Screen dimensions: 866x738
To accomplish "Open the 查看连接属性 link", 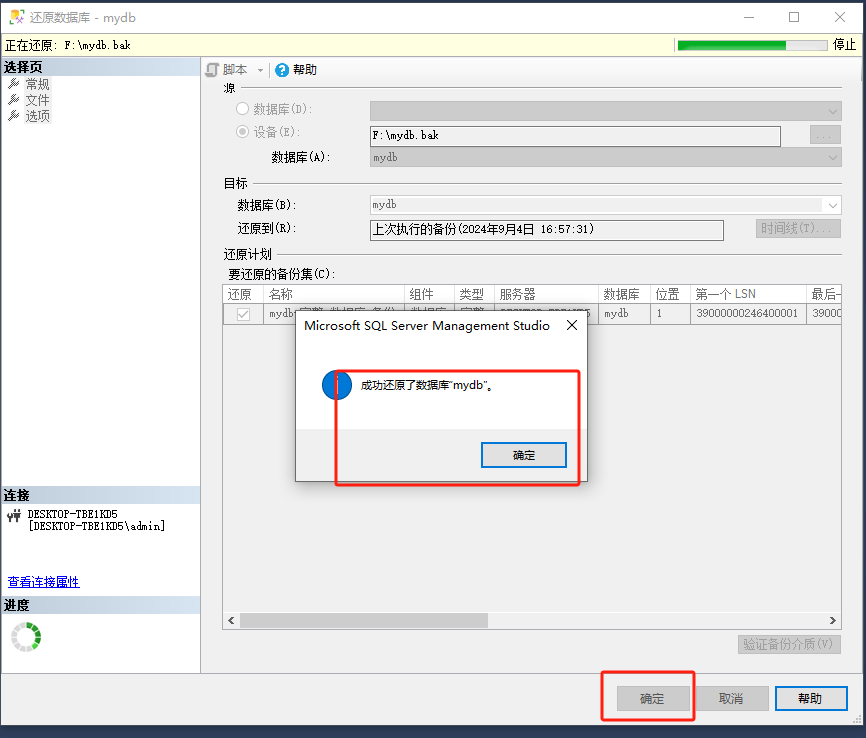I will click(44, 582).
